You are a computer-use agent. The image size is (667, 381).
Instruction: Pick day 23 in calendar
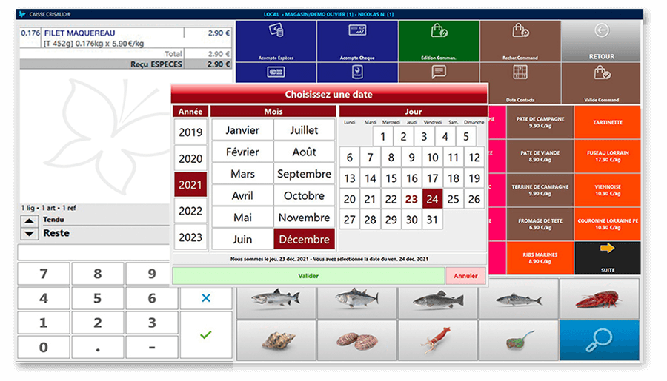coord(411,199)
